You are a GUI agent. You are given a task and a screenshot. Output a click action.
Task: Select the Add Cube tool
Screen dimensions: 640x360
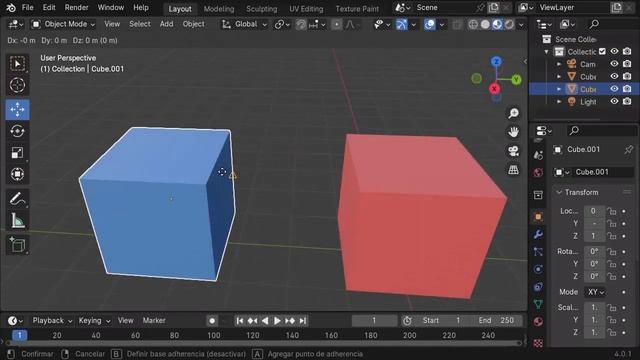click(x=17, y=245)
